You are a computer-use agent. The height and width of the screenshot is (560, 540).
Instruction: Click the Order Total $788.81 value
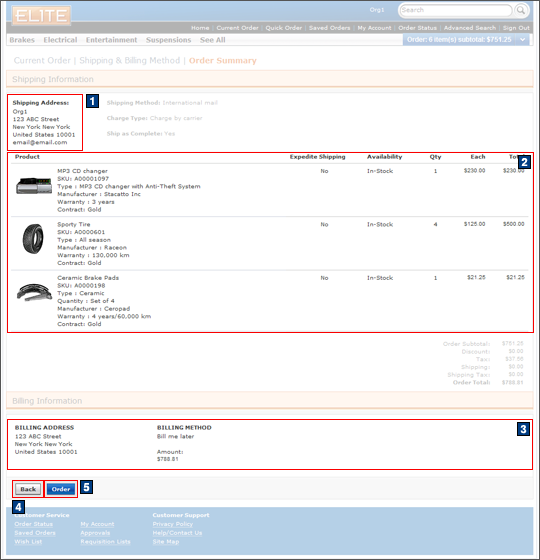coord(512,382)
